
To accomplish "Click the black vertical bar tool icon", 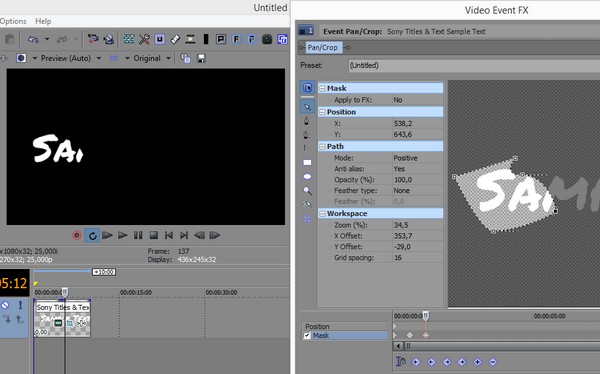I will click(x=206, y=39).
